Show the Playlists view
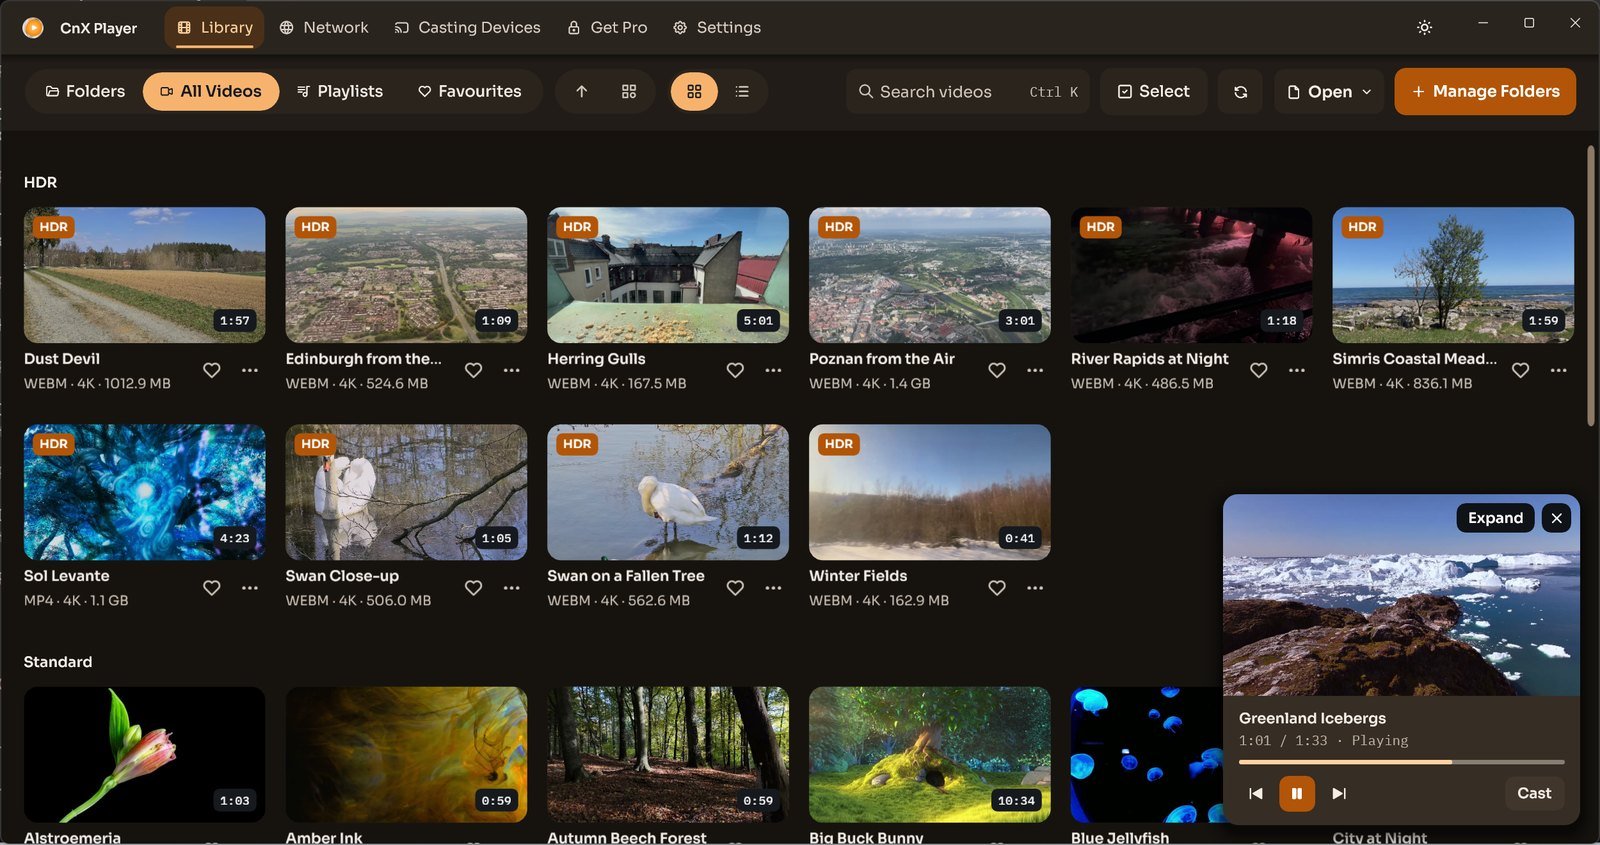The image size is (1600, 845). (340, 91)
